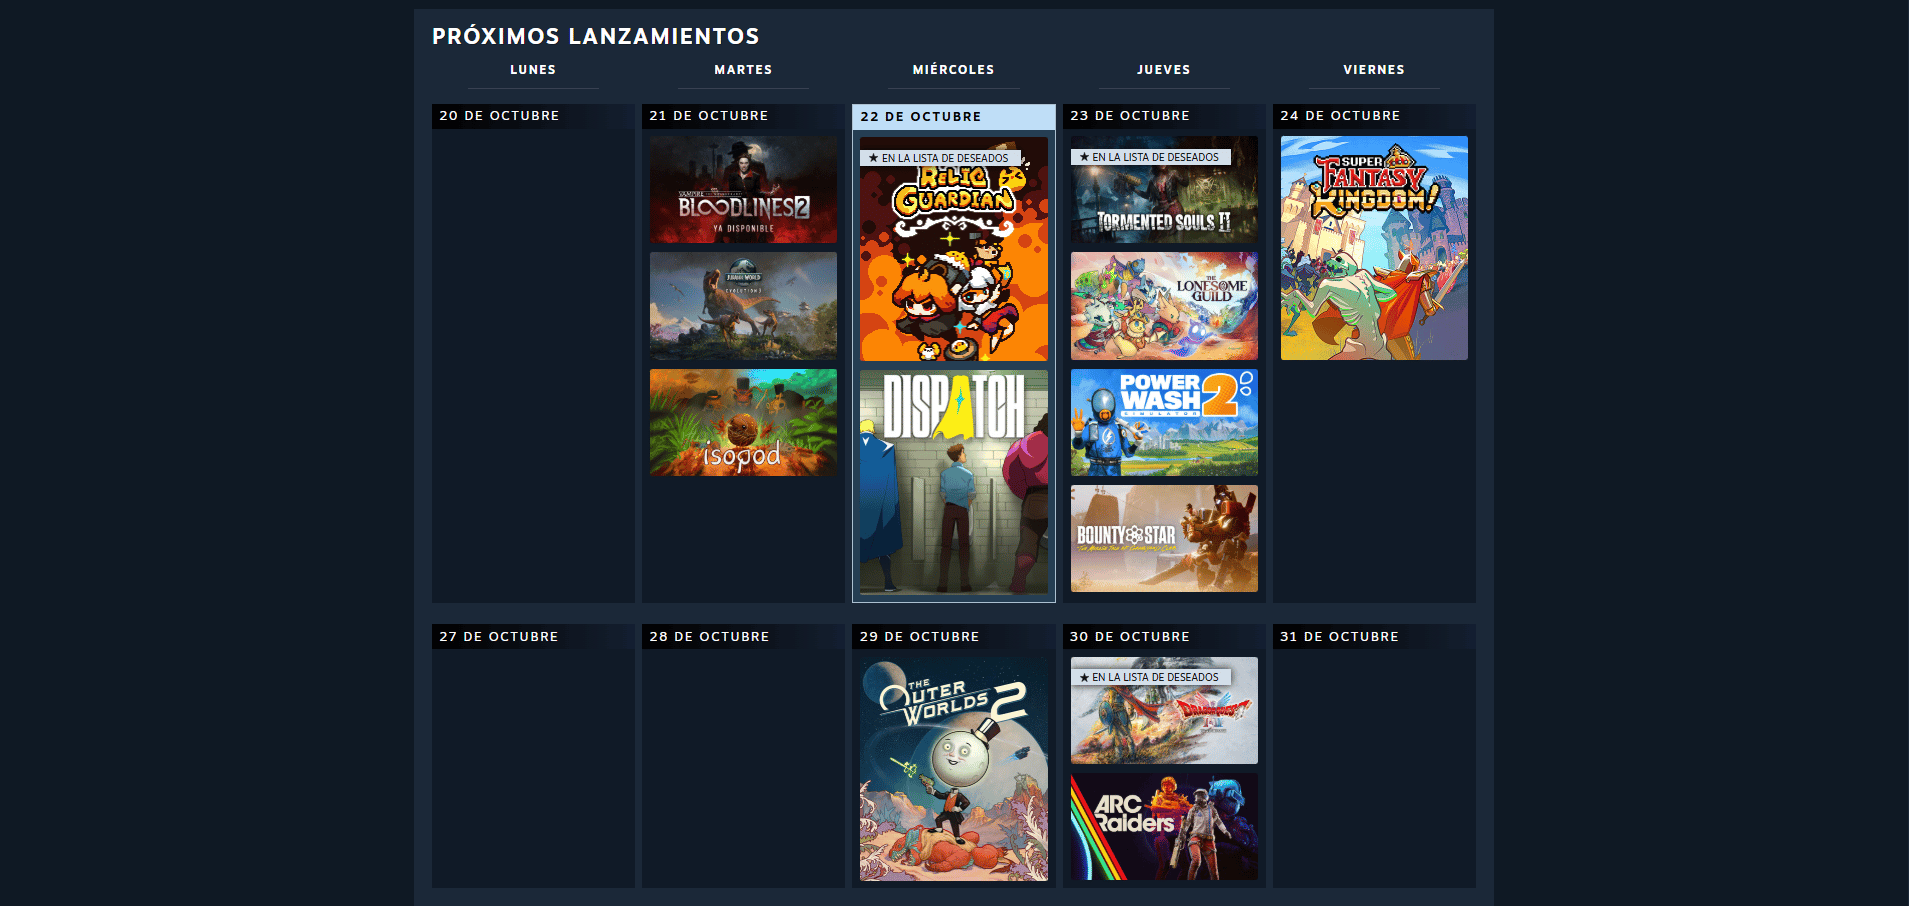Open the Dispatch game cover
Screen dimensions: 1909x906
pyautogui.click(x=954, y=482)
